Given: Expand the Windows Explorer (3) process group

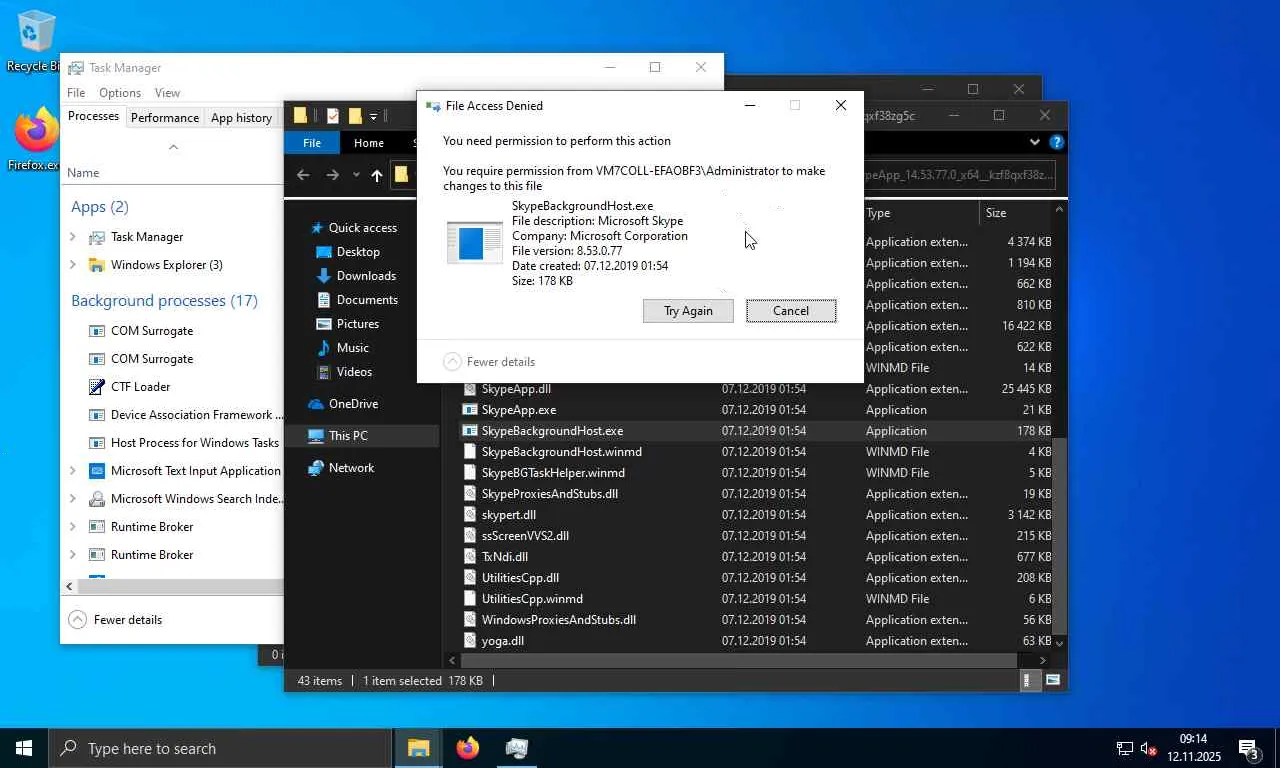Looking at the screenshot, I should tap(72, 265).
